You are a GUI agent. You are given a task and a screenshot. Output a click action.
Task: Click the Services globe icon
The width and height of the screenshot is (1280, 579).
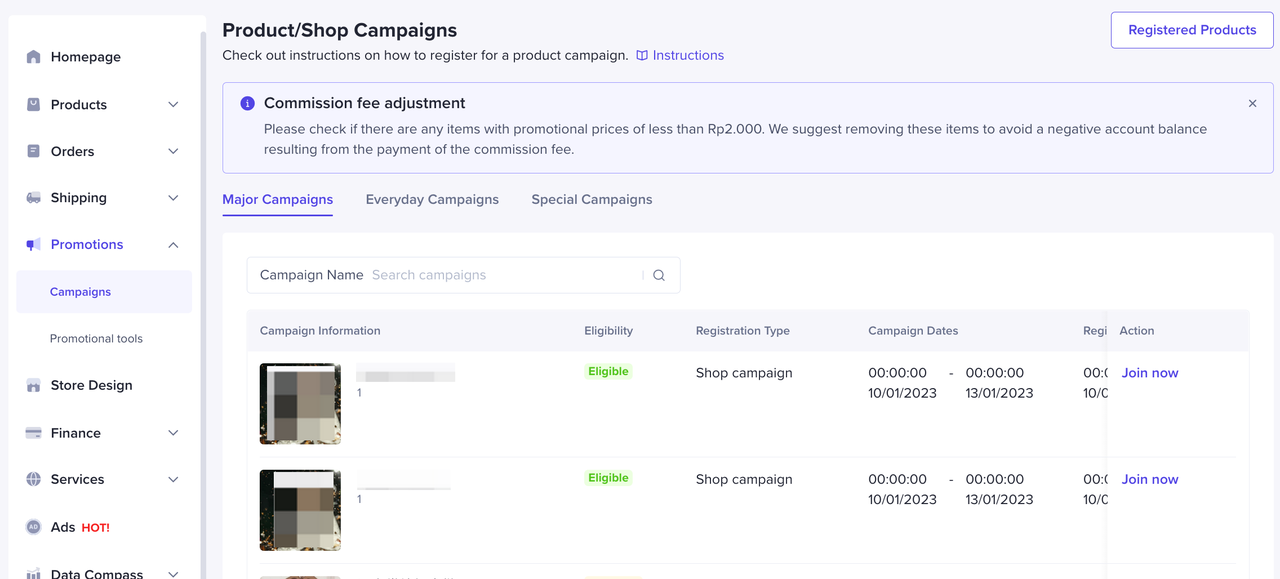[34, 479]
